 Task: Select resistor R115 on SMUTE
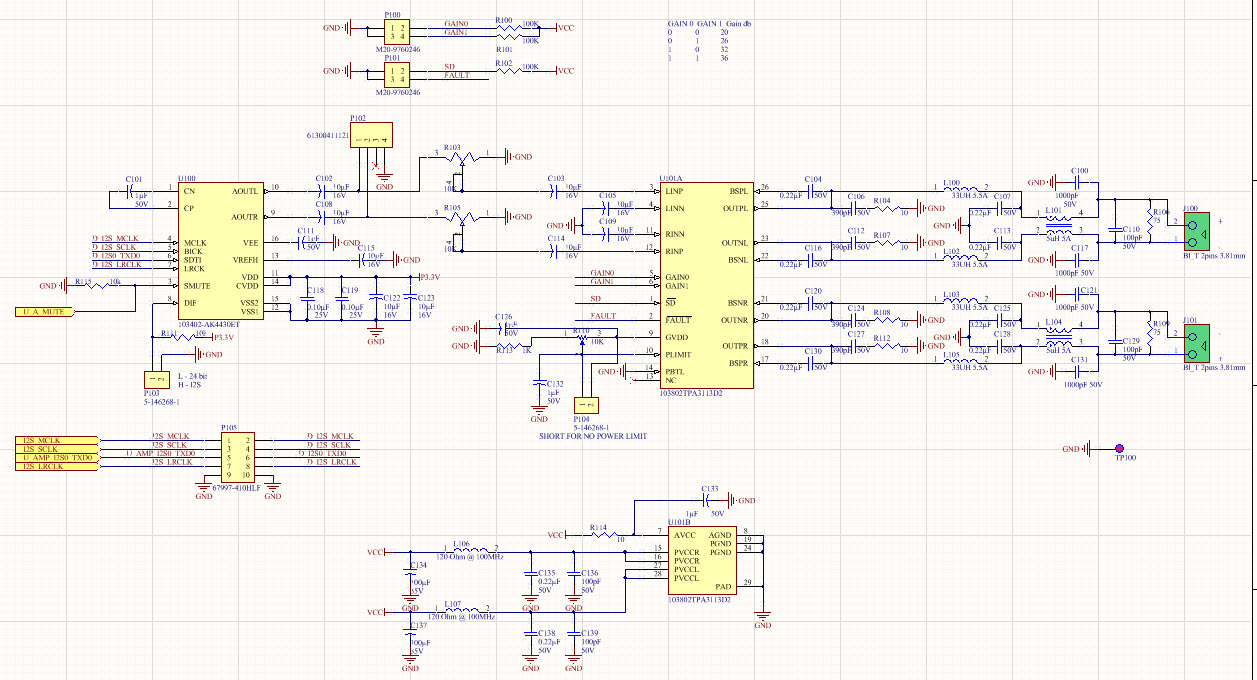coord(97,285)
